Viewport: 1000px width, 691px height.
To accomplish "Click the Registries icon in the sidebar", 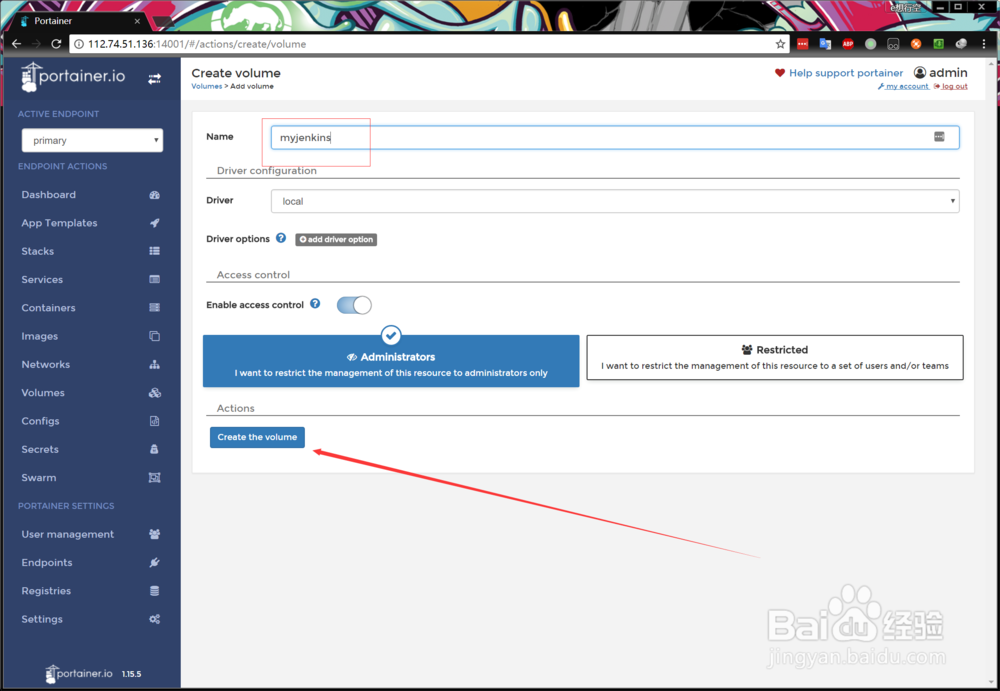I will click(x=155, y=590).
